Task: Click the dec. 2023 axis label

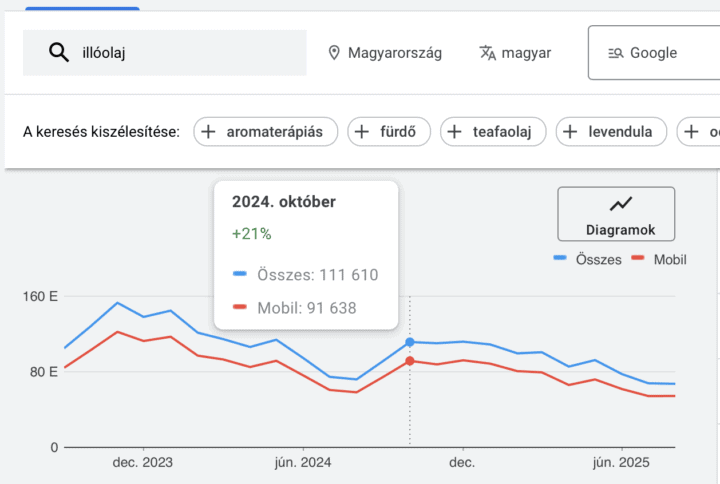Action: point(143,462)
